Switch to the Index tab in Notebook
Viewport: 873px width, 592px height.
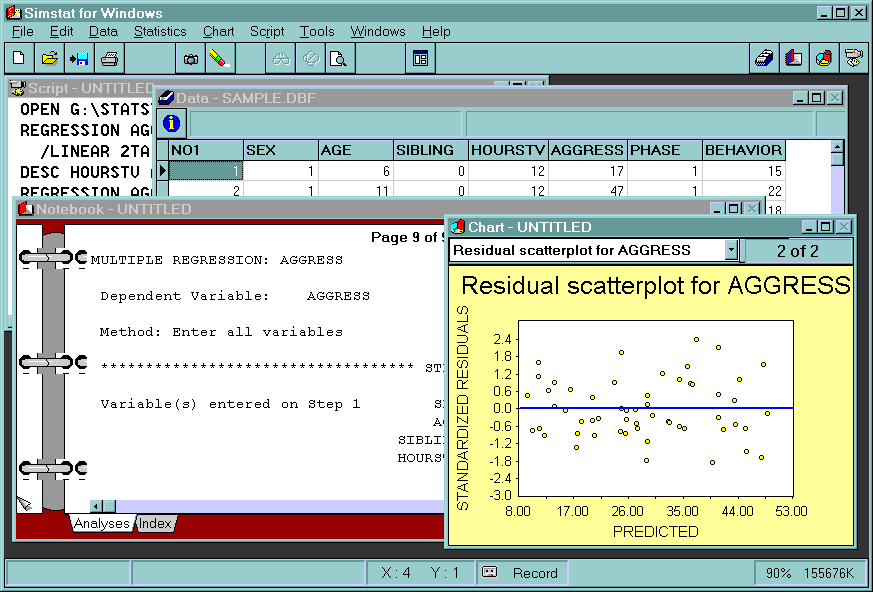(x=155, y=524)
